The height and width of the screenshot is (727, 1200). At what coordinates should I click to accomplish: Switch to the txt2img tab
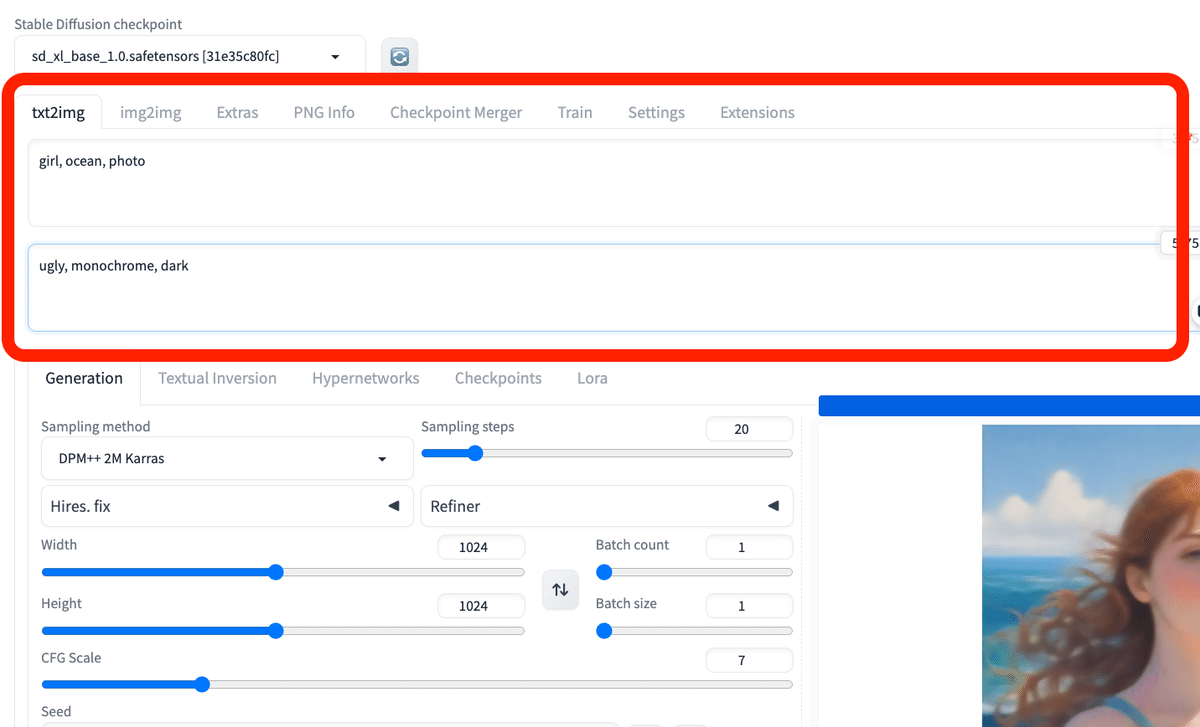pos(58,112)
